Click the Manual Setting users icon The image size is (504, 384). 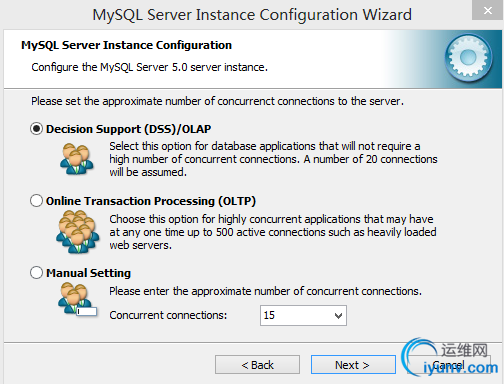[x=77, y=299]
